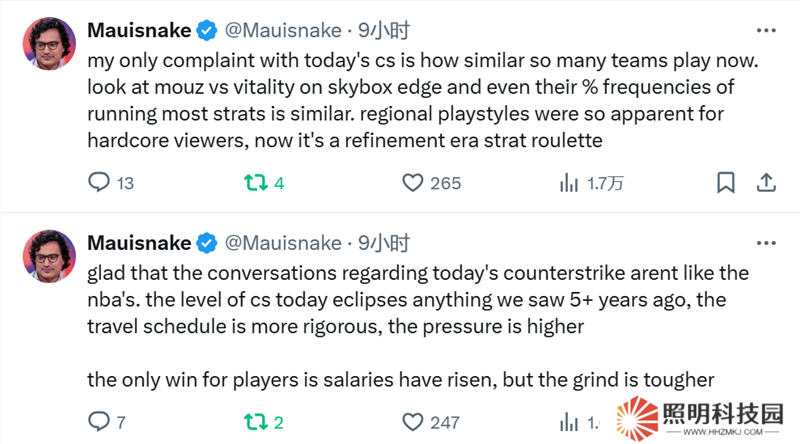Open more options on the first tweet
The width and height of the screenshot is (800, 444).
(x=765, y=30)
